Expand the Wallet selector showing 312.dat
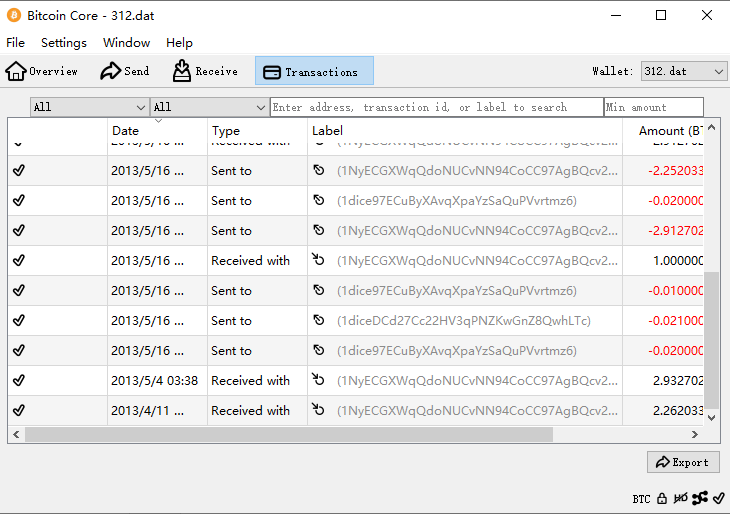The width and height of the screenshot is (730, 514). (683, 71)
